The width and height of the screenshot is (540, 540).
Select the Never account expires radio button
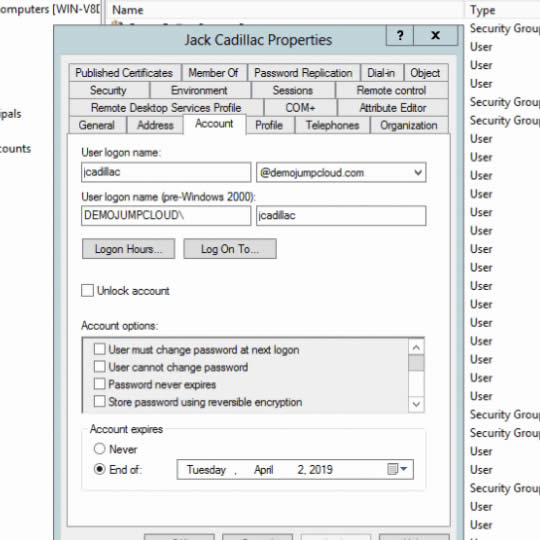pyautogui.click(x=100, y=448)
